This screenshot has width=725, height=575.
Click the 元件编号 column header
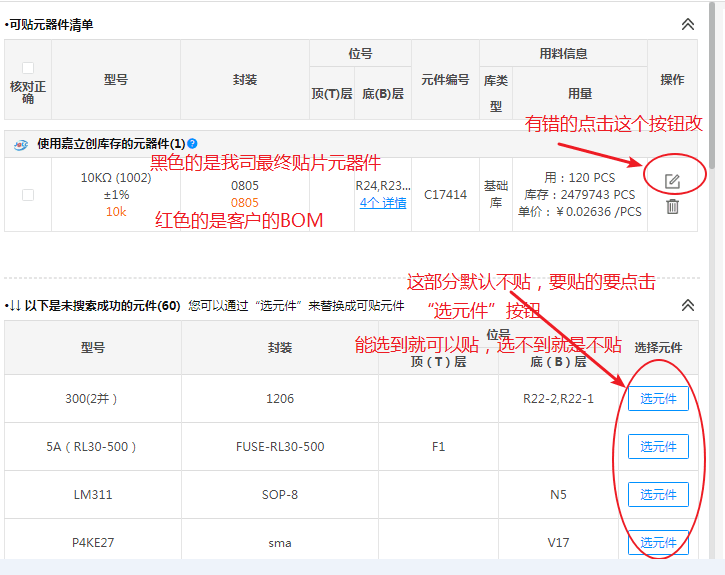(445, 80)
